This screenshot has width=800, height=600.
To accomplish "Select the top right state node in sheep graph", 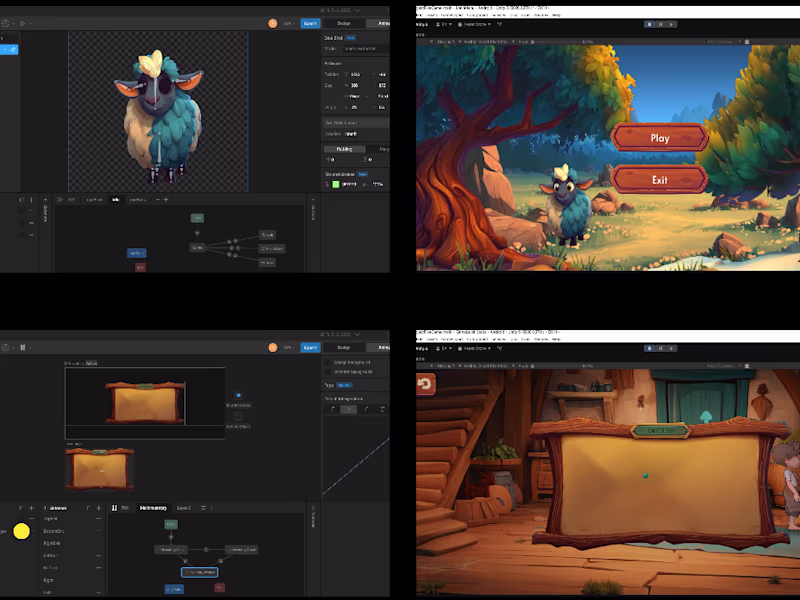I will [267, 235].
